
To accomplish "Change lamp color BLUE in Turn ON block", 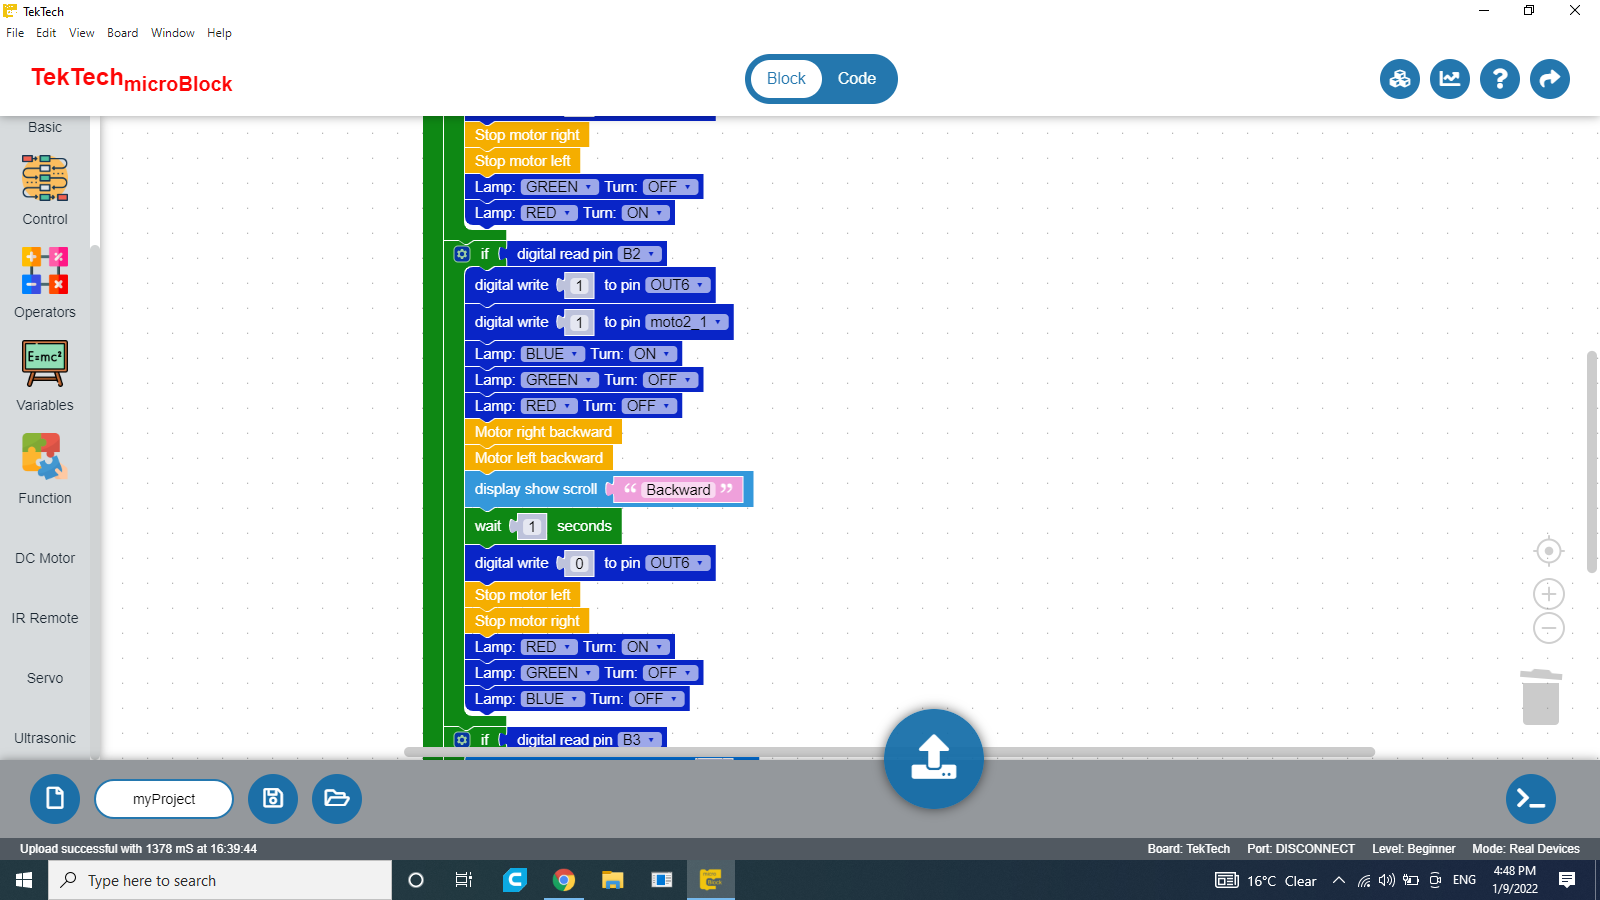I will pos(553,354).
